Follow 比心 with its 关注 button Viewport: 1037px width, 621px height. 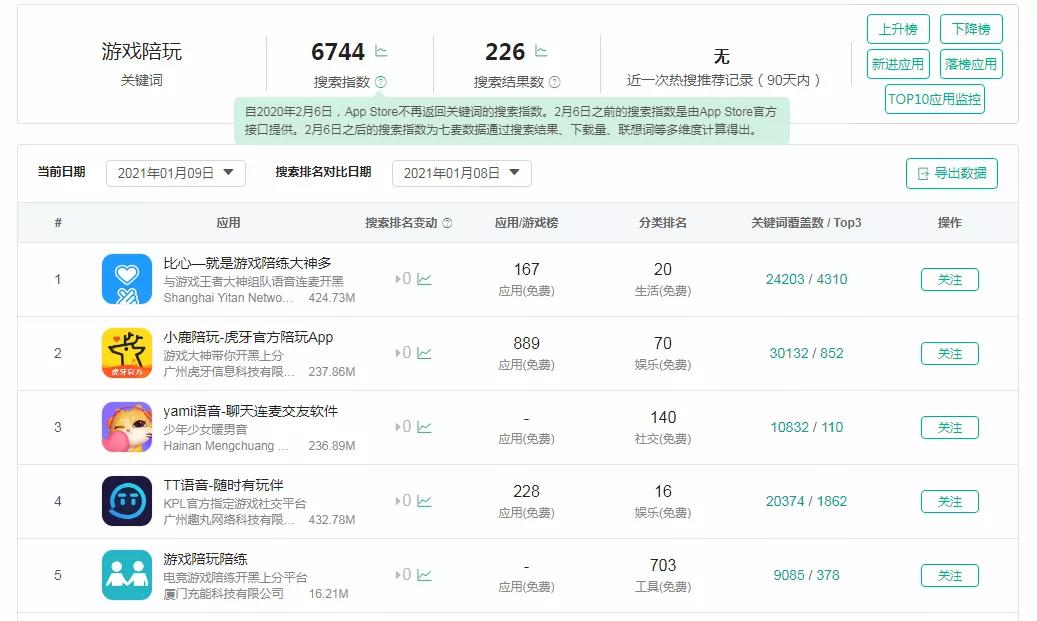pos(950,280)
